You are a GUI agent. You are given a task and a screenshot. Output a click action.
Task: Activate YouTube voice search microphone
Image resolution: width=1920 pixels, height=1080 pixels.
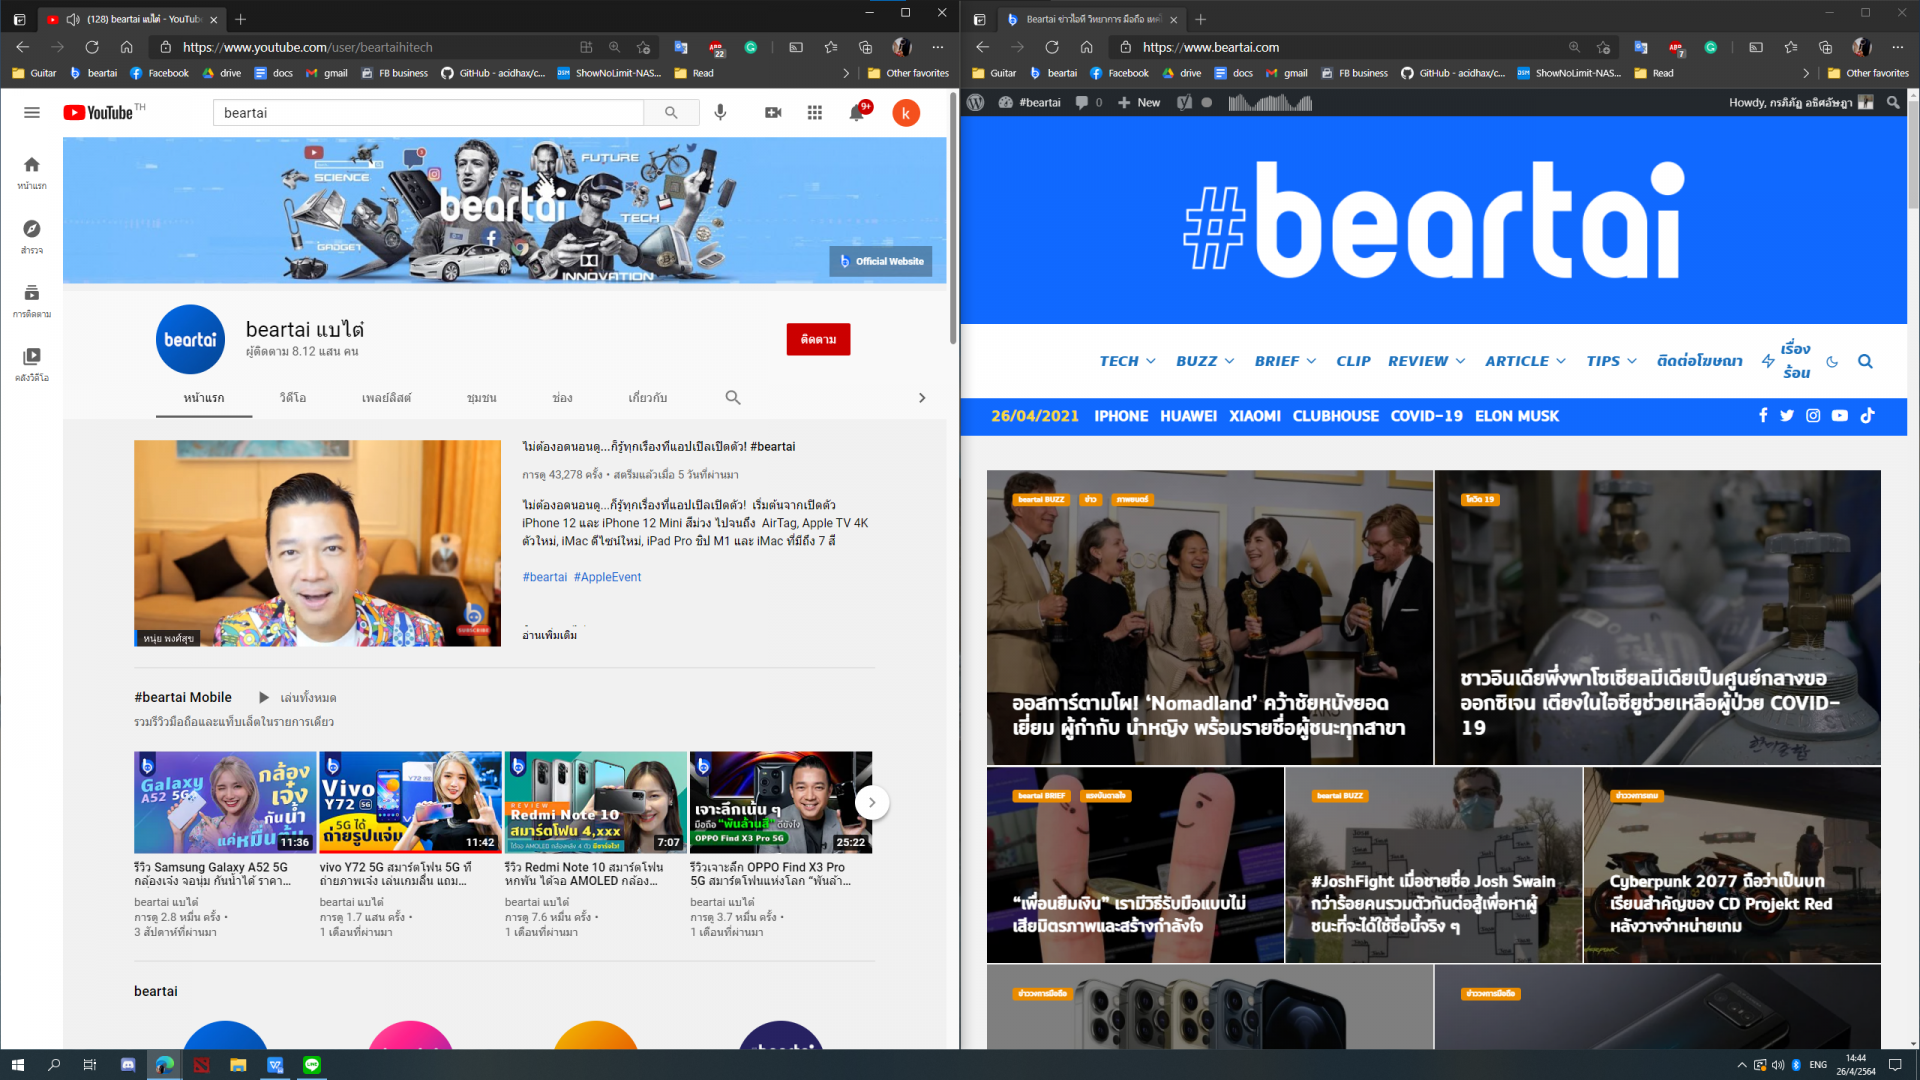[720, 113]
